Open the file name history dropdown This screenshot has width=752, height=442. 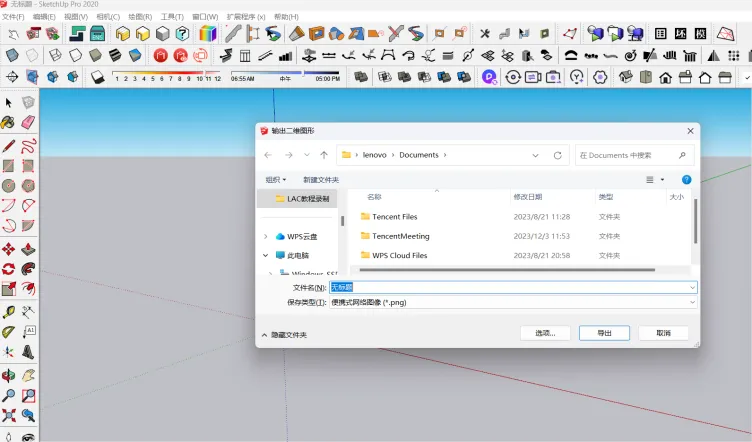click(692, 288)
